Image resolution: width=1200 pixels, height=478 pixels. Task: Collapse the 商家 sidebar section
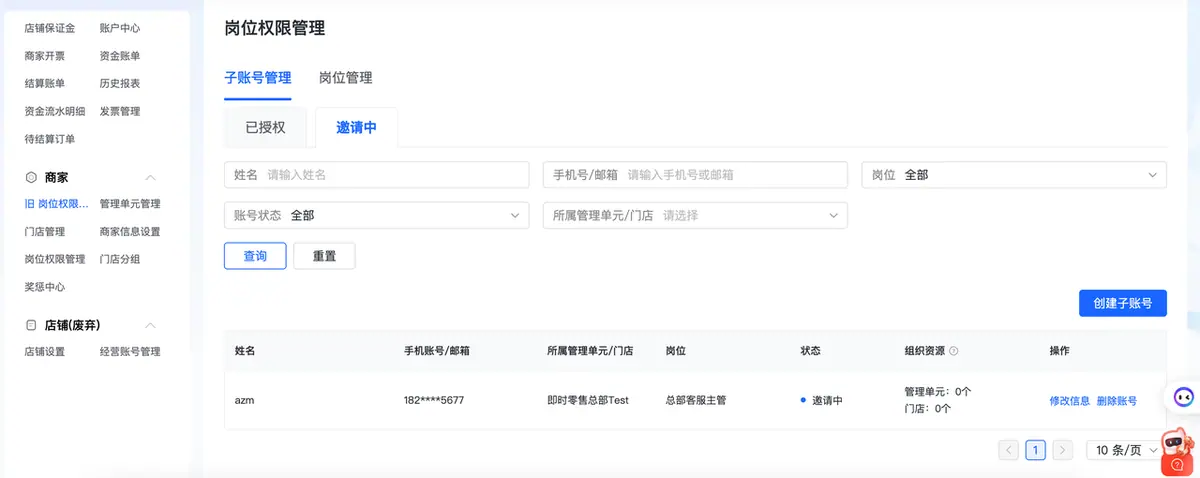151,177
